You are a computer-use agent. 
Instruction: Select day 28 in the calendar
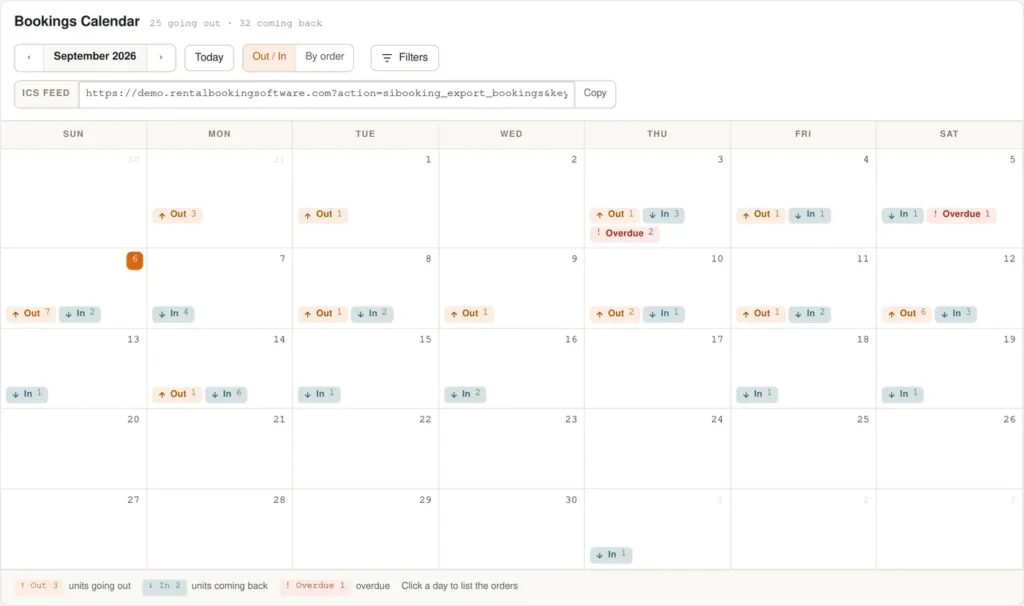219,530
